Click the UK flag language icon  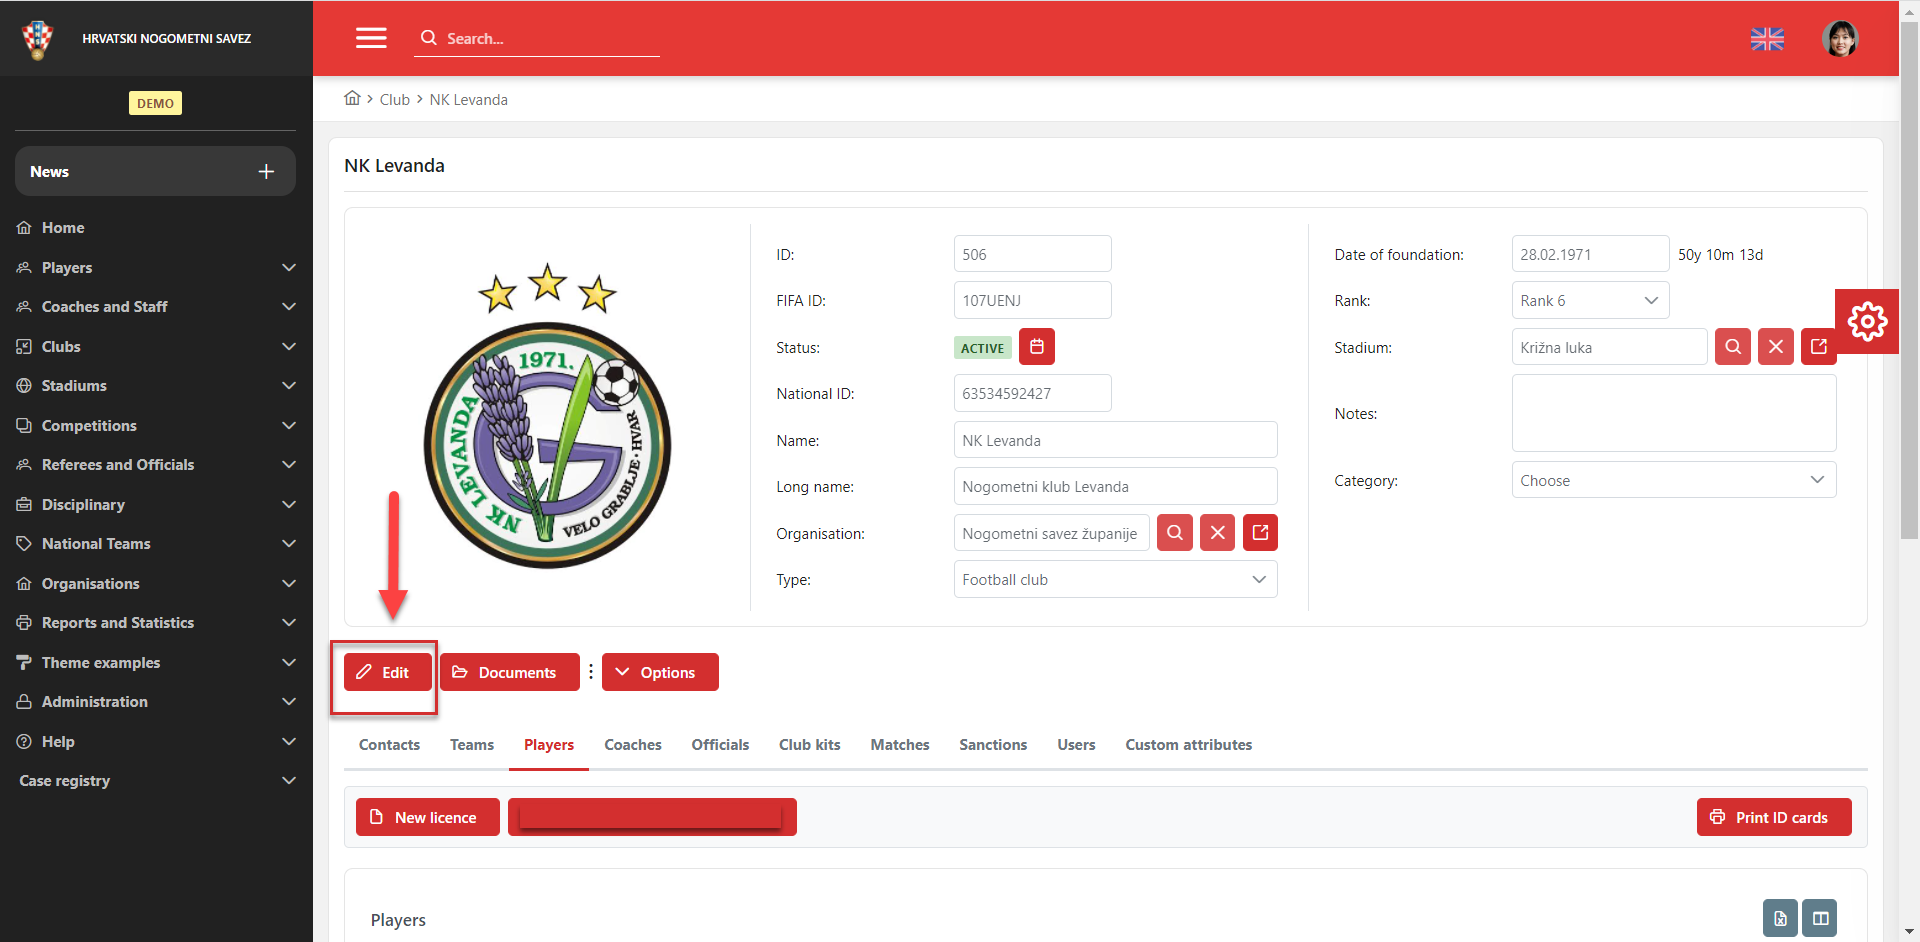click(x=1767, y=39)
